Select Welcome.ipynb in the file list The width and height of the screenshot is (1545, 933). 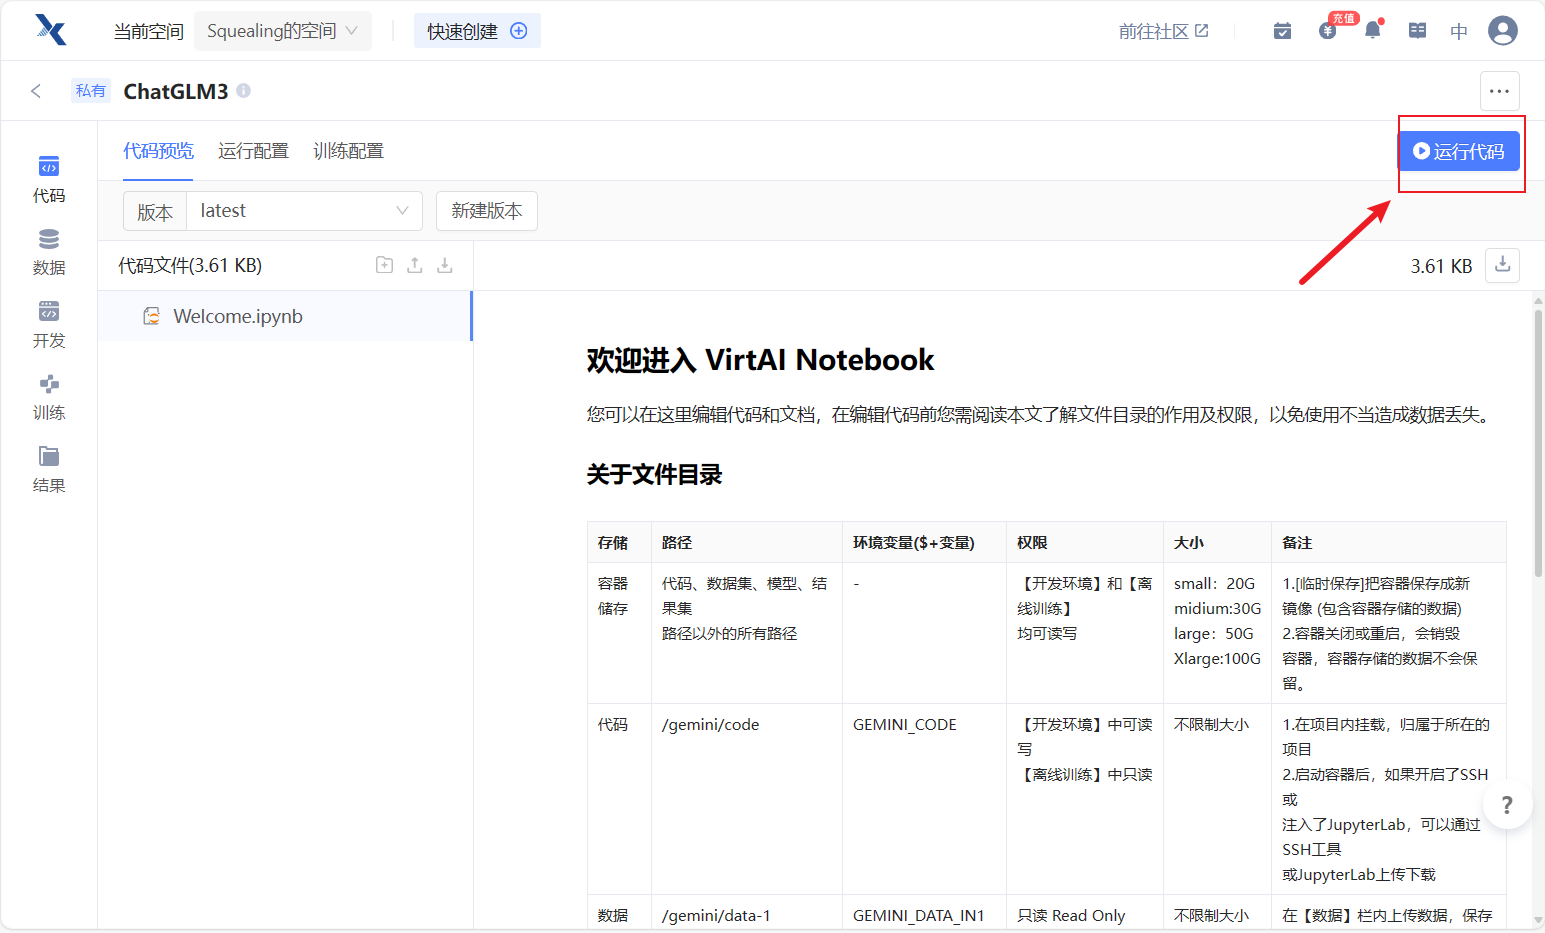[x=238, y=316]
